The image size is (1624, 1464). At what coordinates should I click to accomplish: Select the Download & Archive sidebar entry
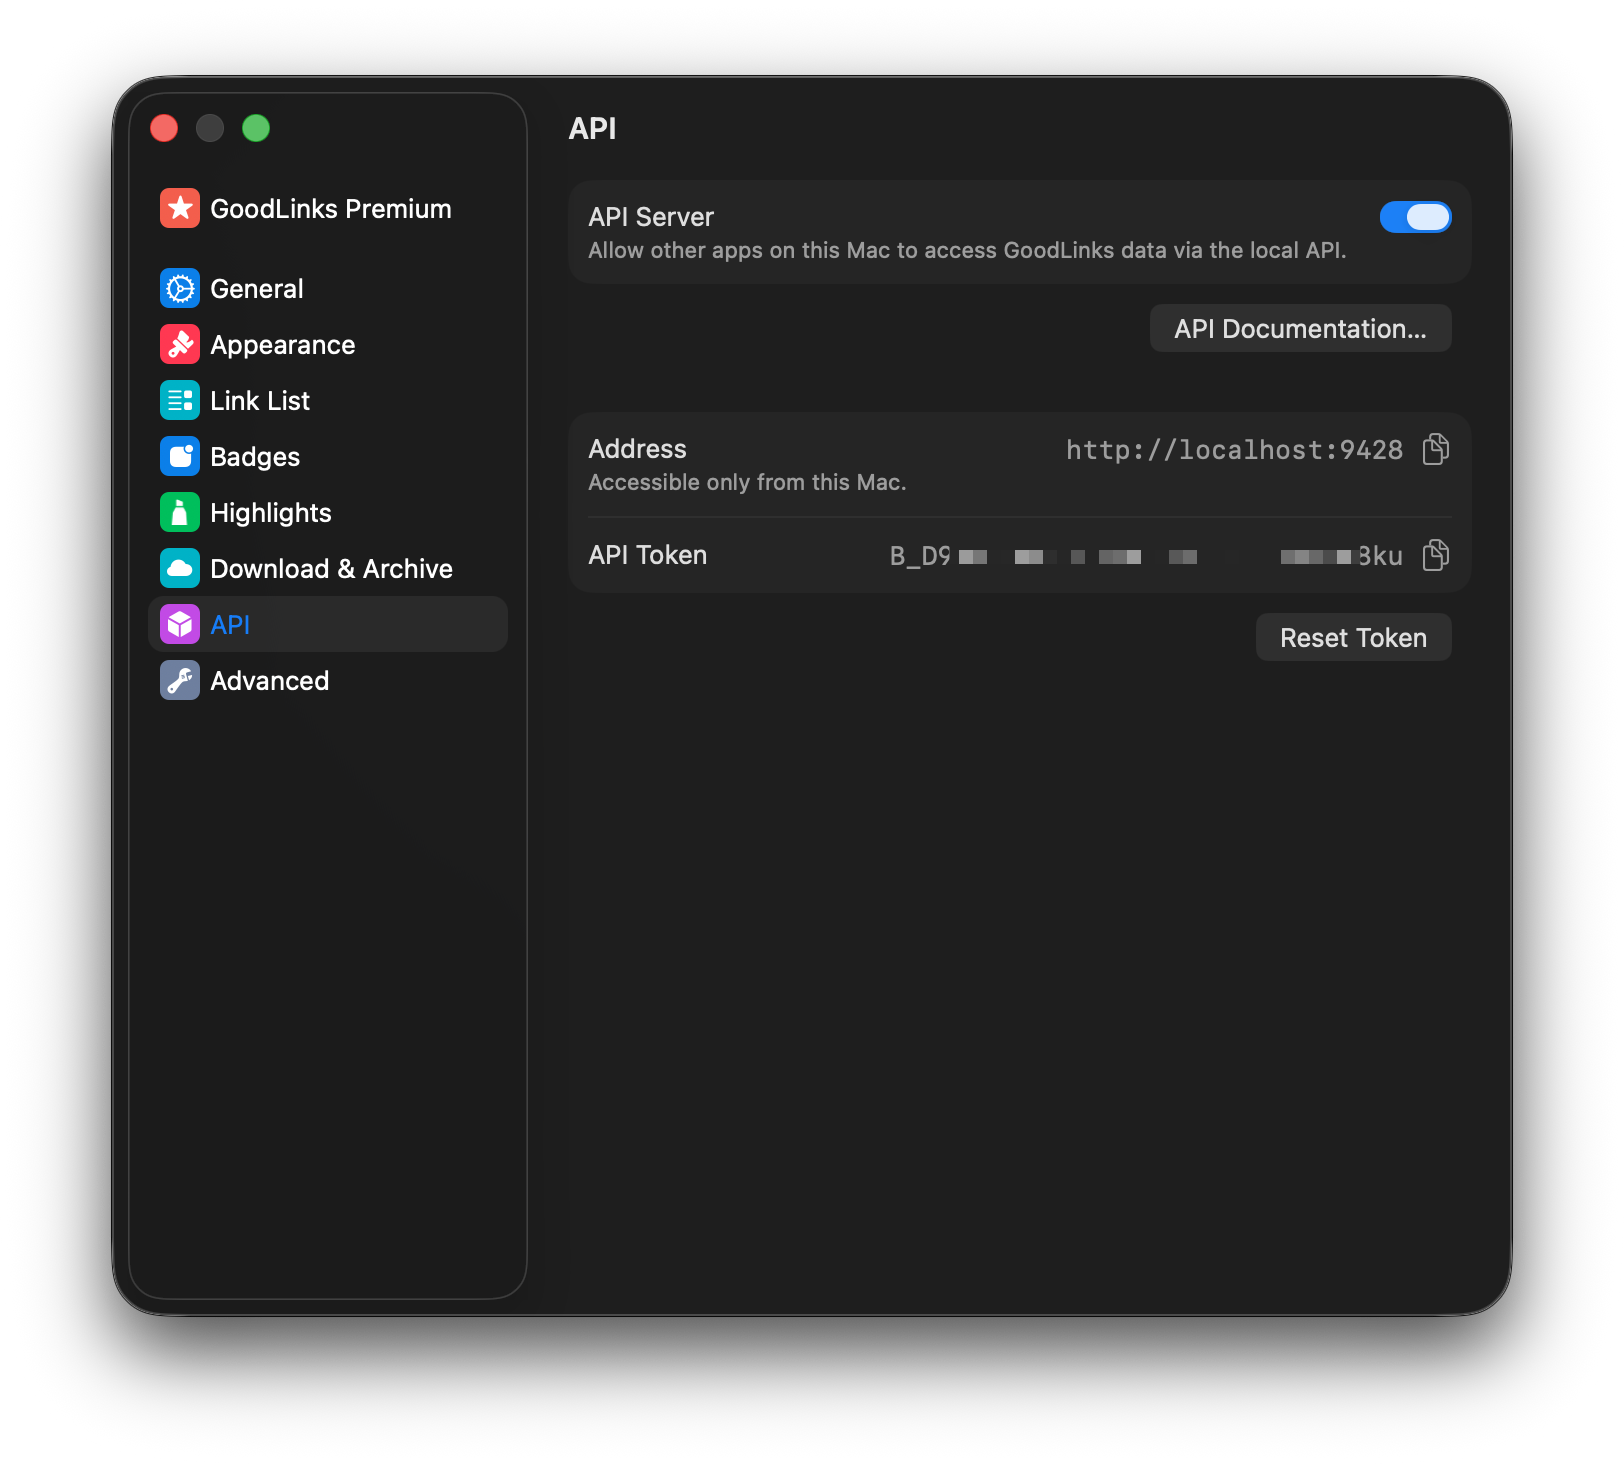330,568
